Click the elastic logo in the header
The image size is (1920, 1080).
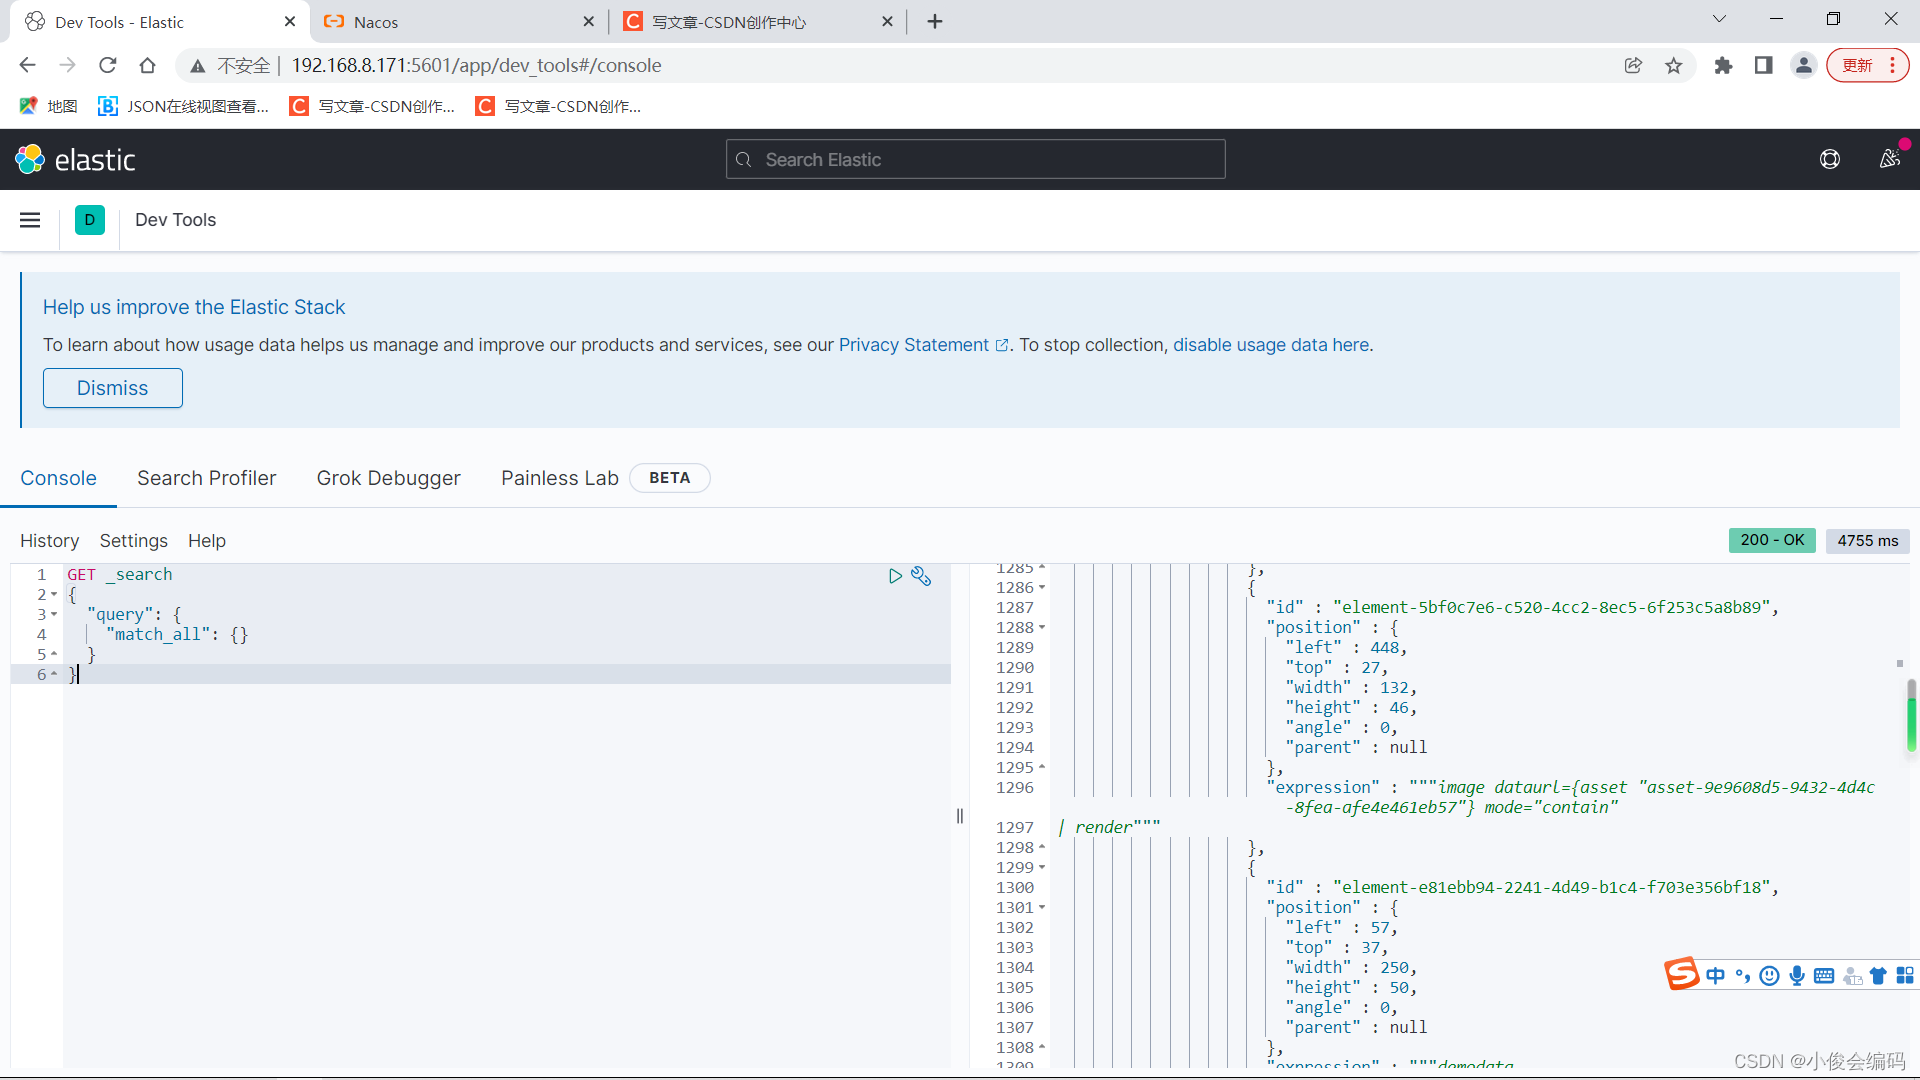point(75,159)
